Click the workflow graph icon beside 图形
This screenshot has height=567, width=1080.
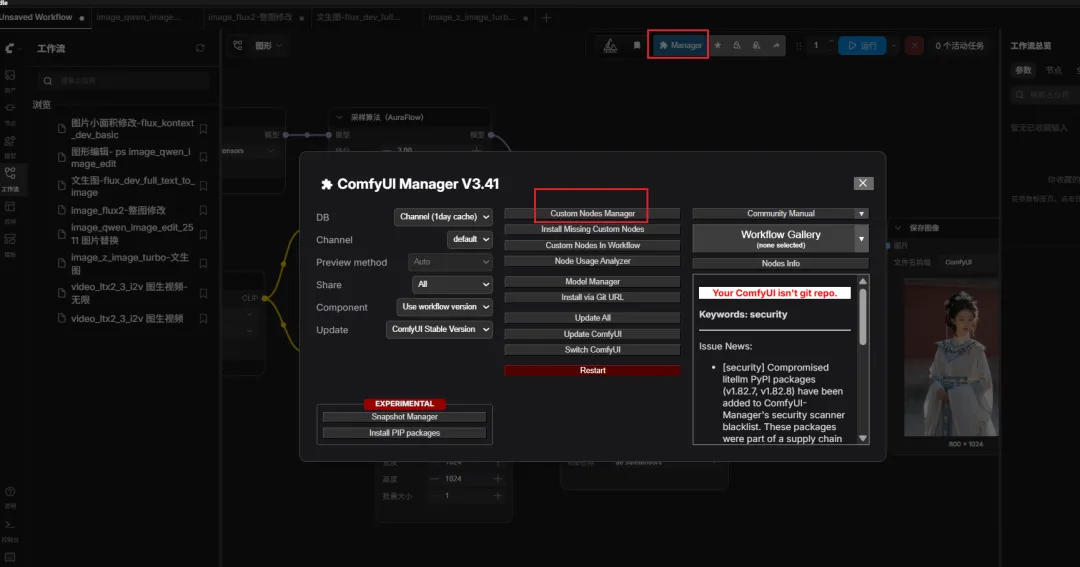(238, 45)
